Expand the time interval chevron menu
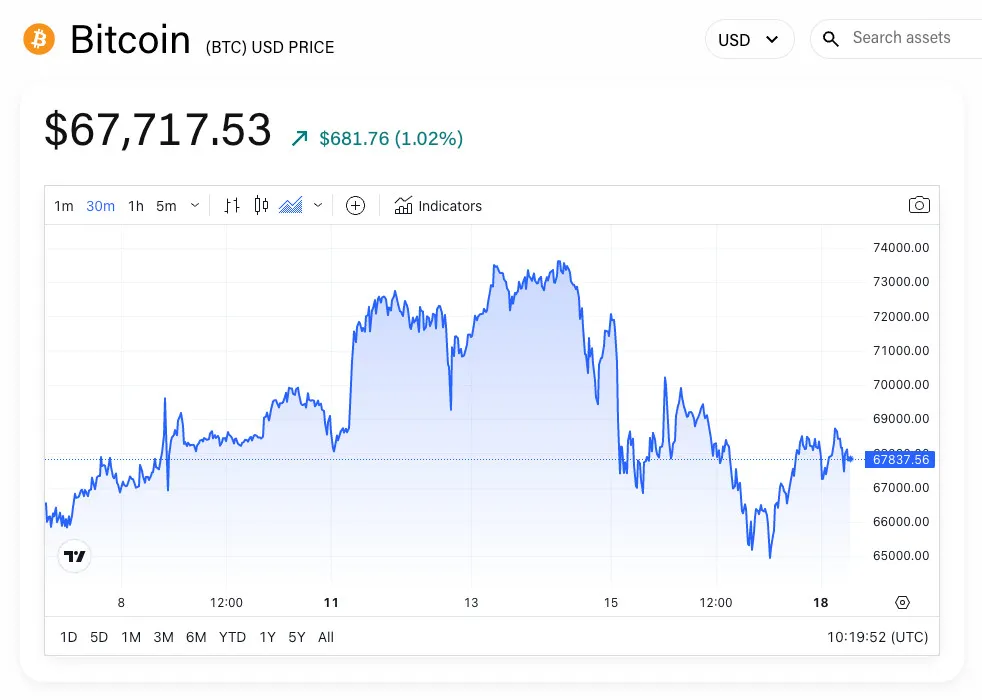Screen dimensions: 982x700 coord(195,206)
